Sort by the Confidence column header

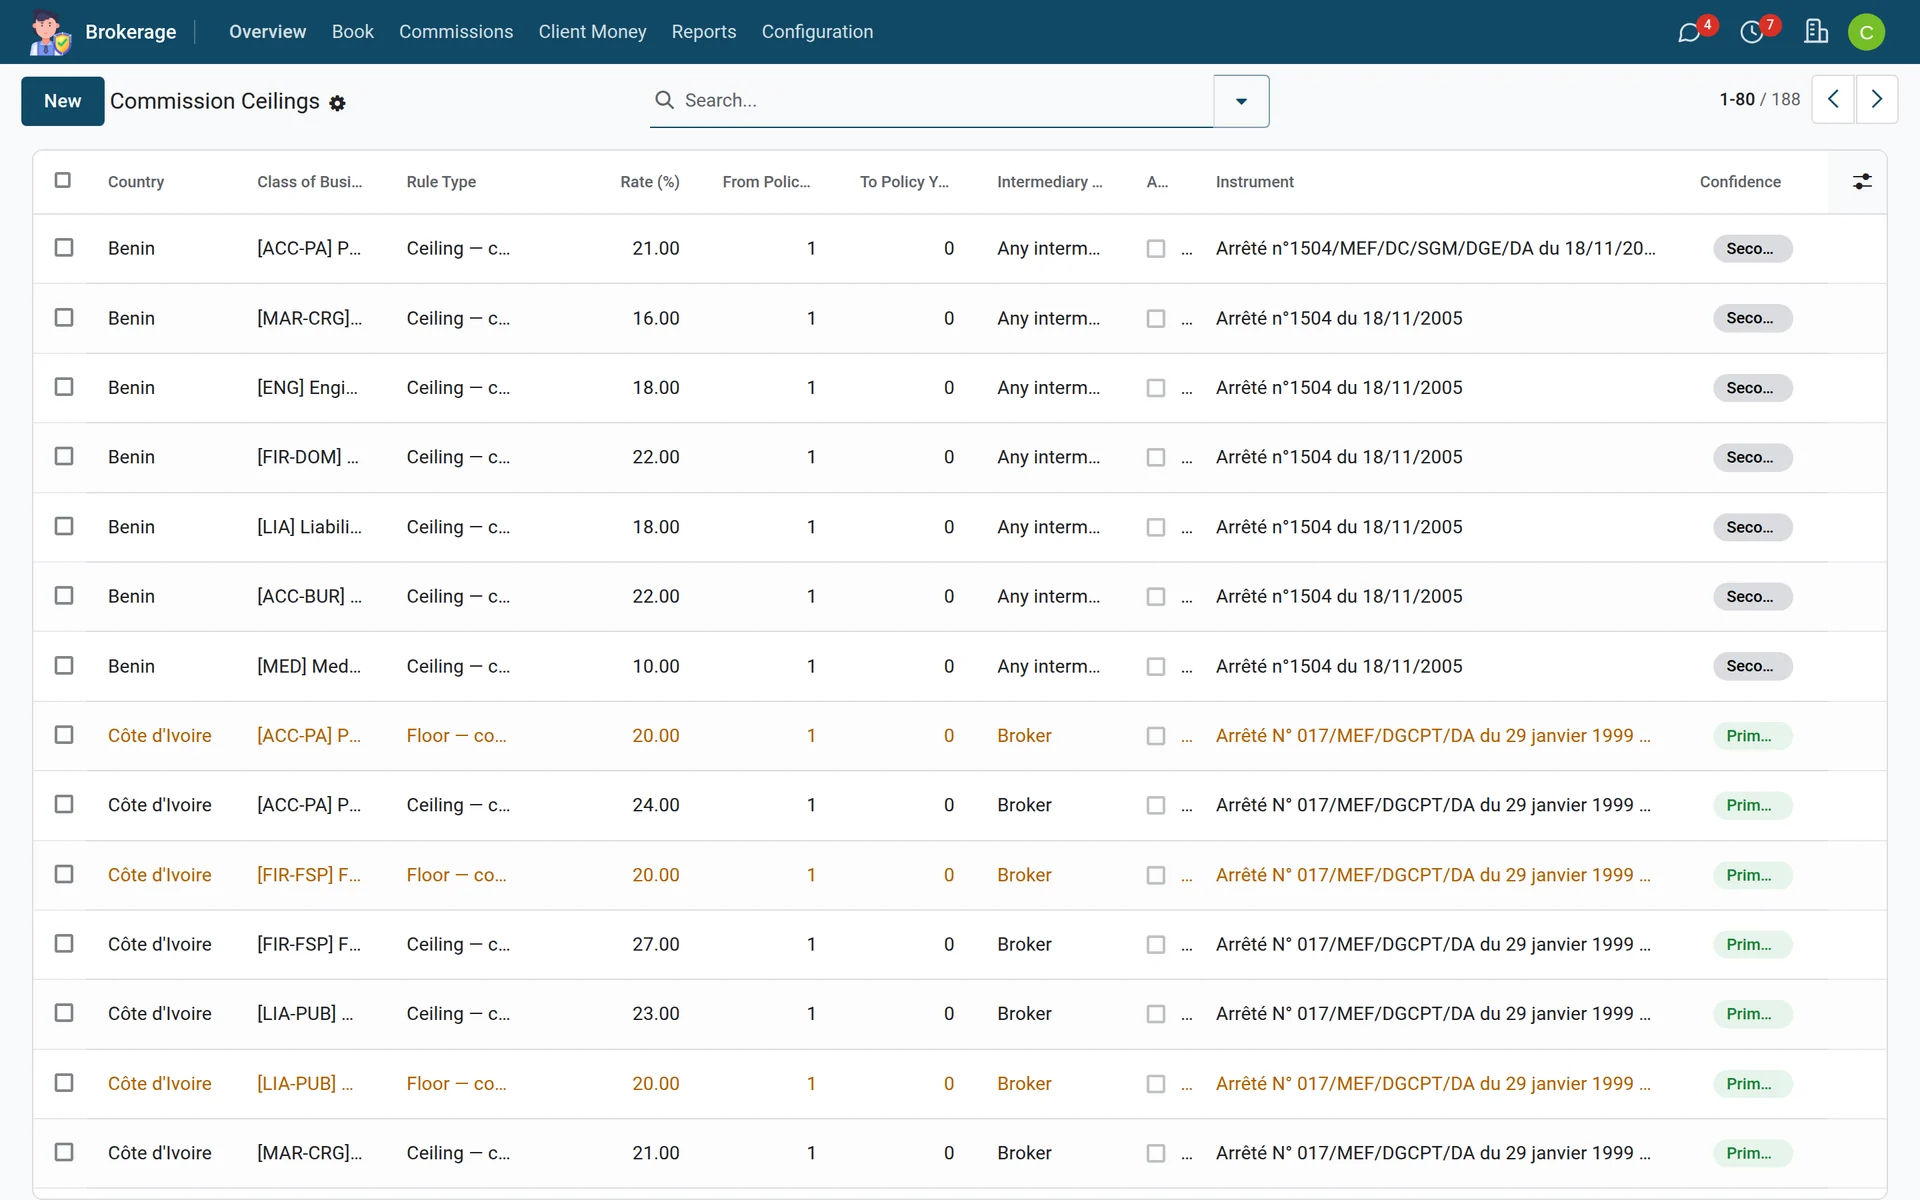point(1740,182)
